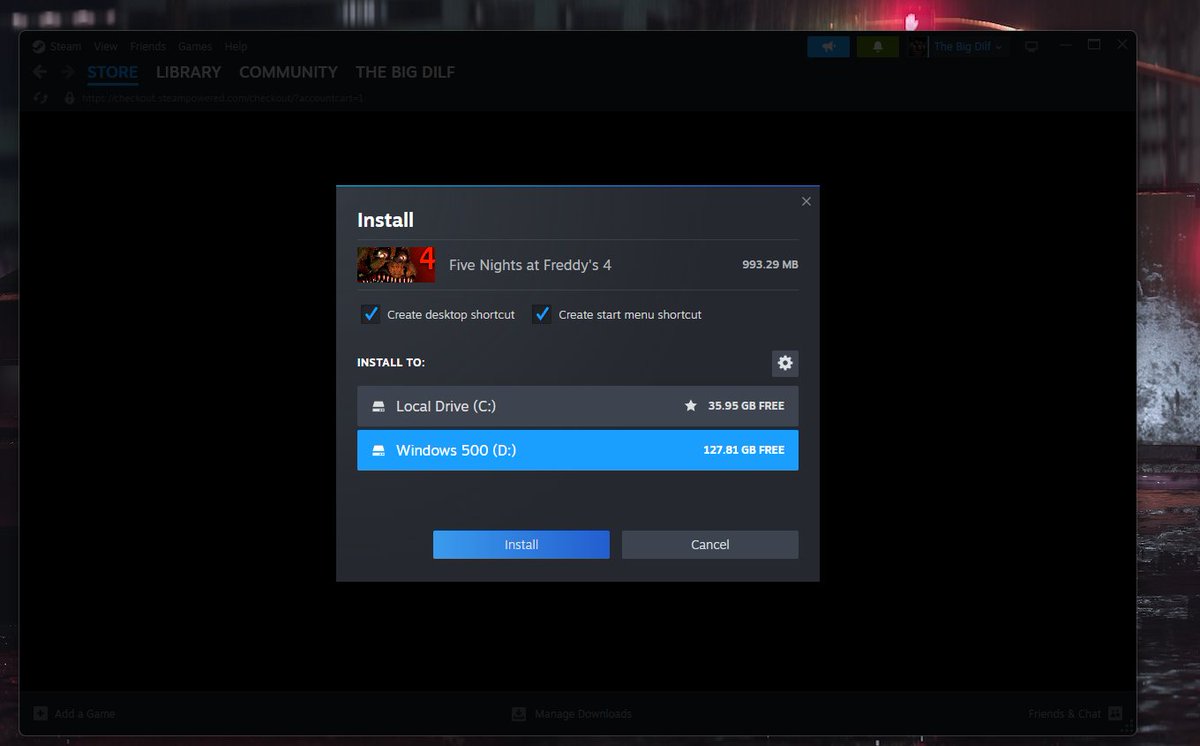Expand The Big Dilf account dropdown
This screenshot has height=746, width=1200.
969,46
